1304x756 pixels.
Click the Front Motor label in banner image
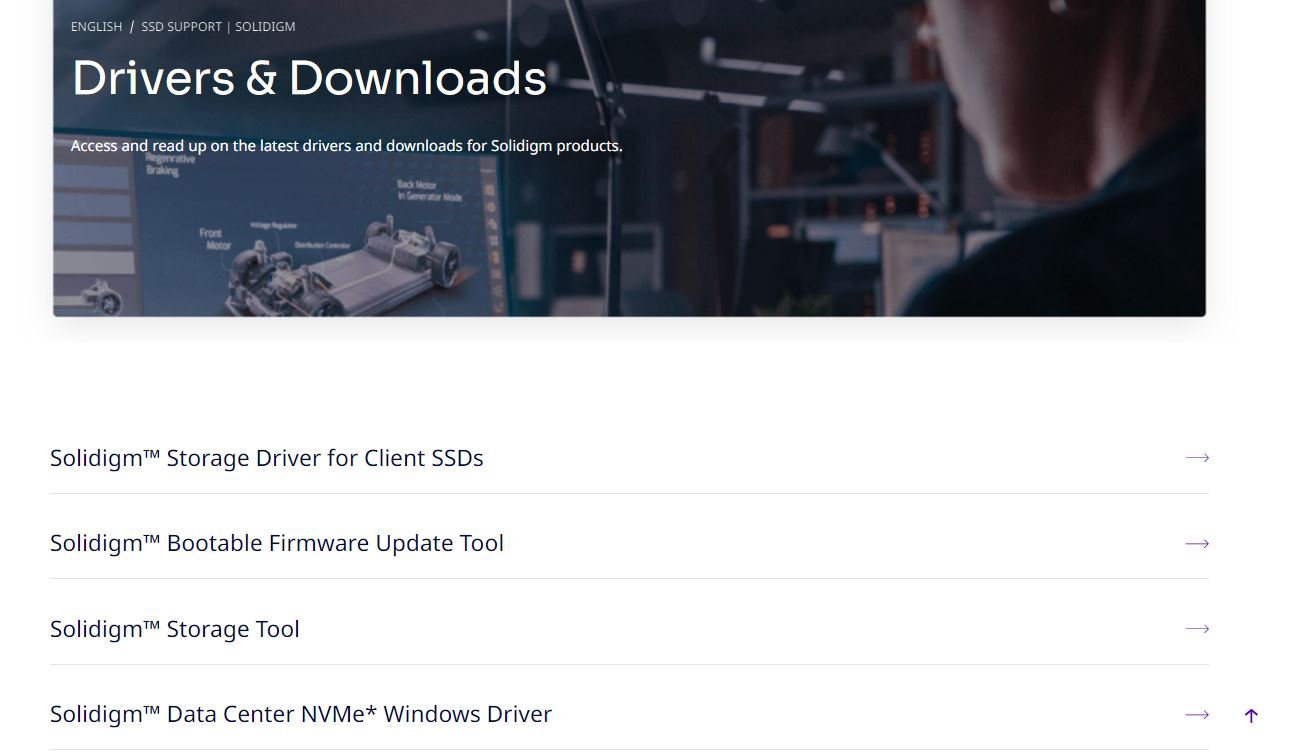215,239
